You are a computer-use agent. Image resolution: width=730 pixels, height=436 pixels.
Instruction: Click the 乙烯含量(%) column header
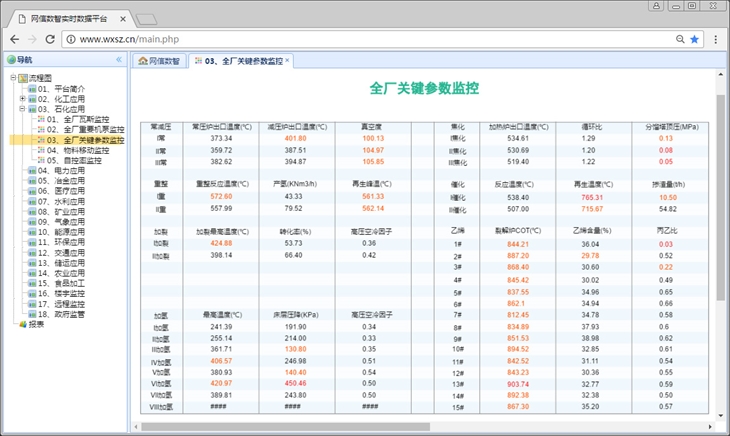592,230
